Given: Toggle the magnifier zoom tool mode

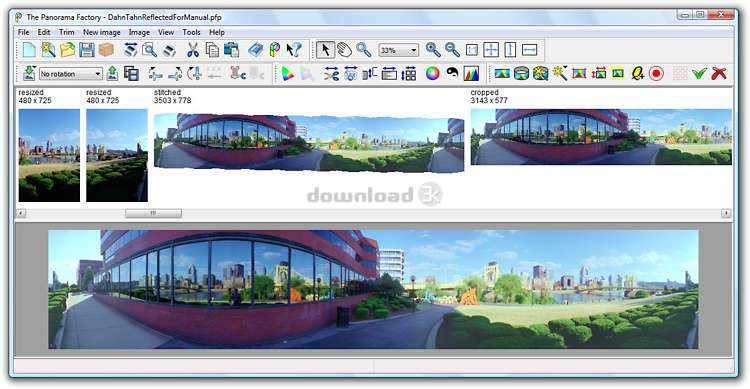Looking at the screenshot, I should coord(364,50).
